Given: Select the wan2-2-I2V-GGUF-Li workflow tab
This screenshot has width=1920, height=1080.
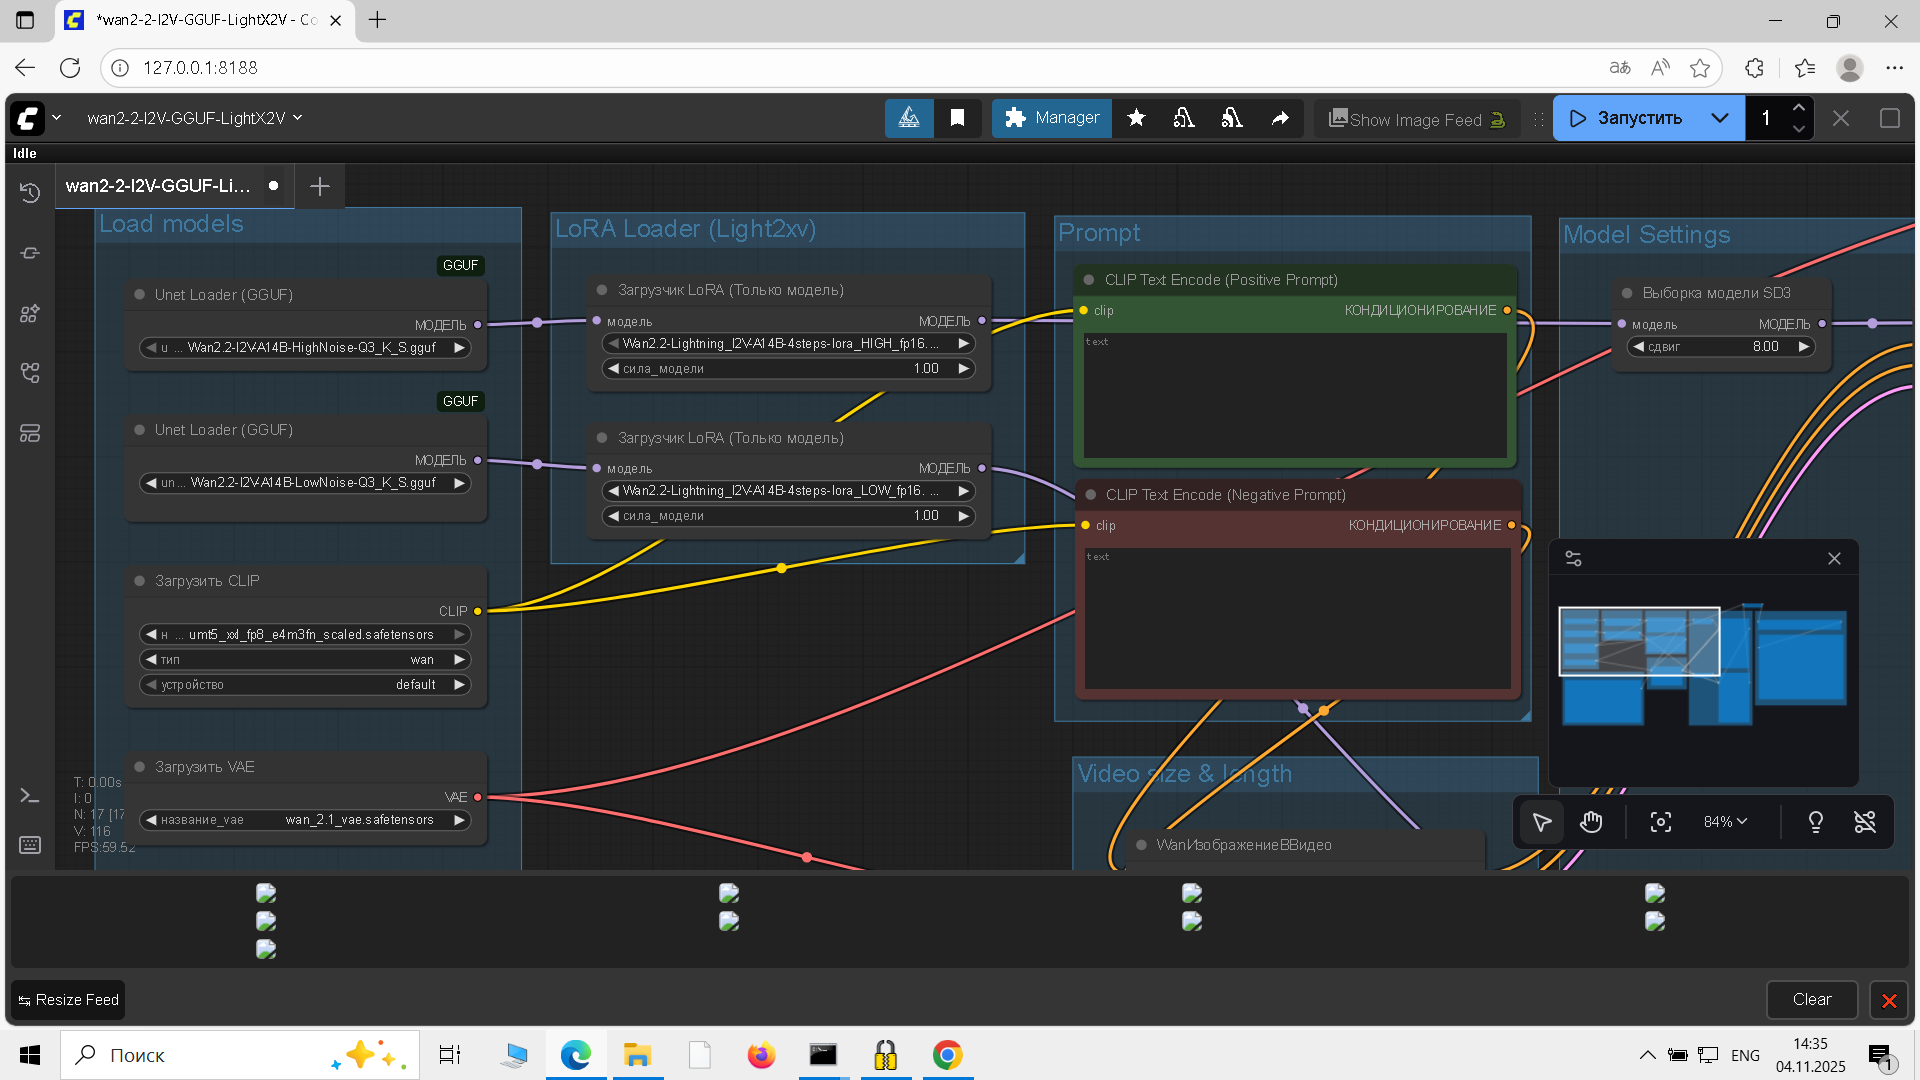Looking at the screenshot, I should point(160,186).
